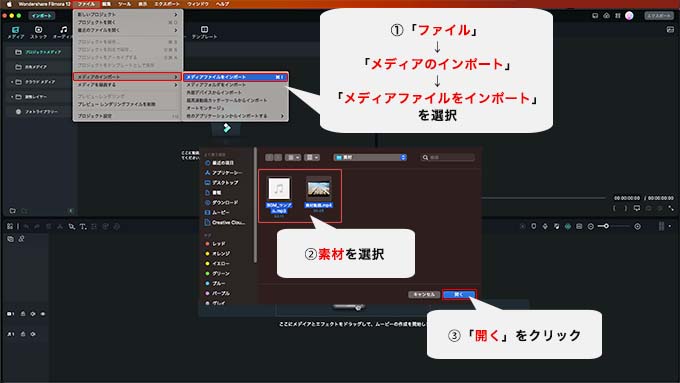Open the メディア tab in the top toolbar
The width and height of the screenshot is (680, 383).
tap(16, 33)
